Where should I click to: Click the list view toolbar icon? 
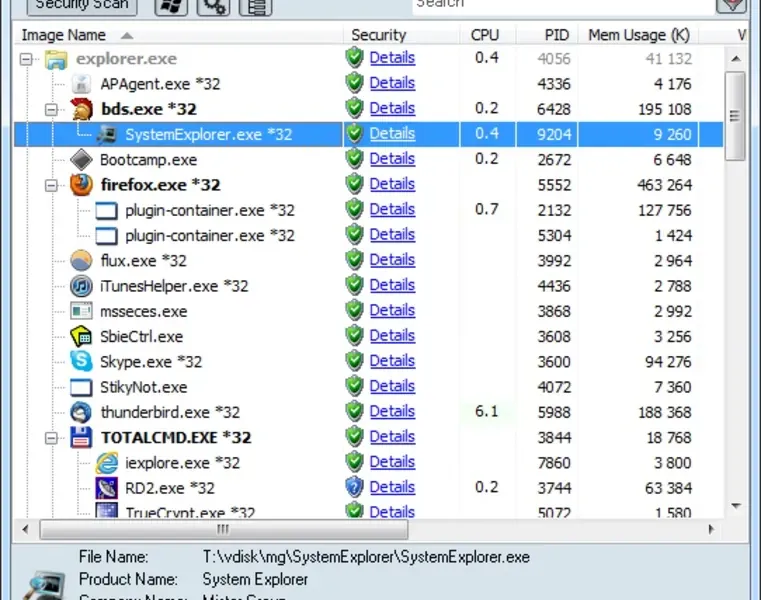pos(255,6)
